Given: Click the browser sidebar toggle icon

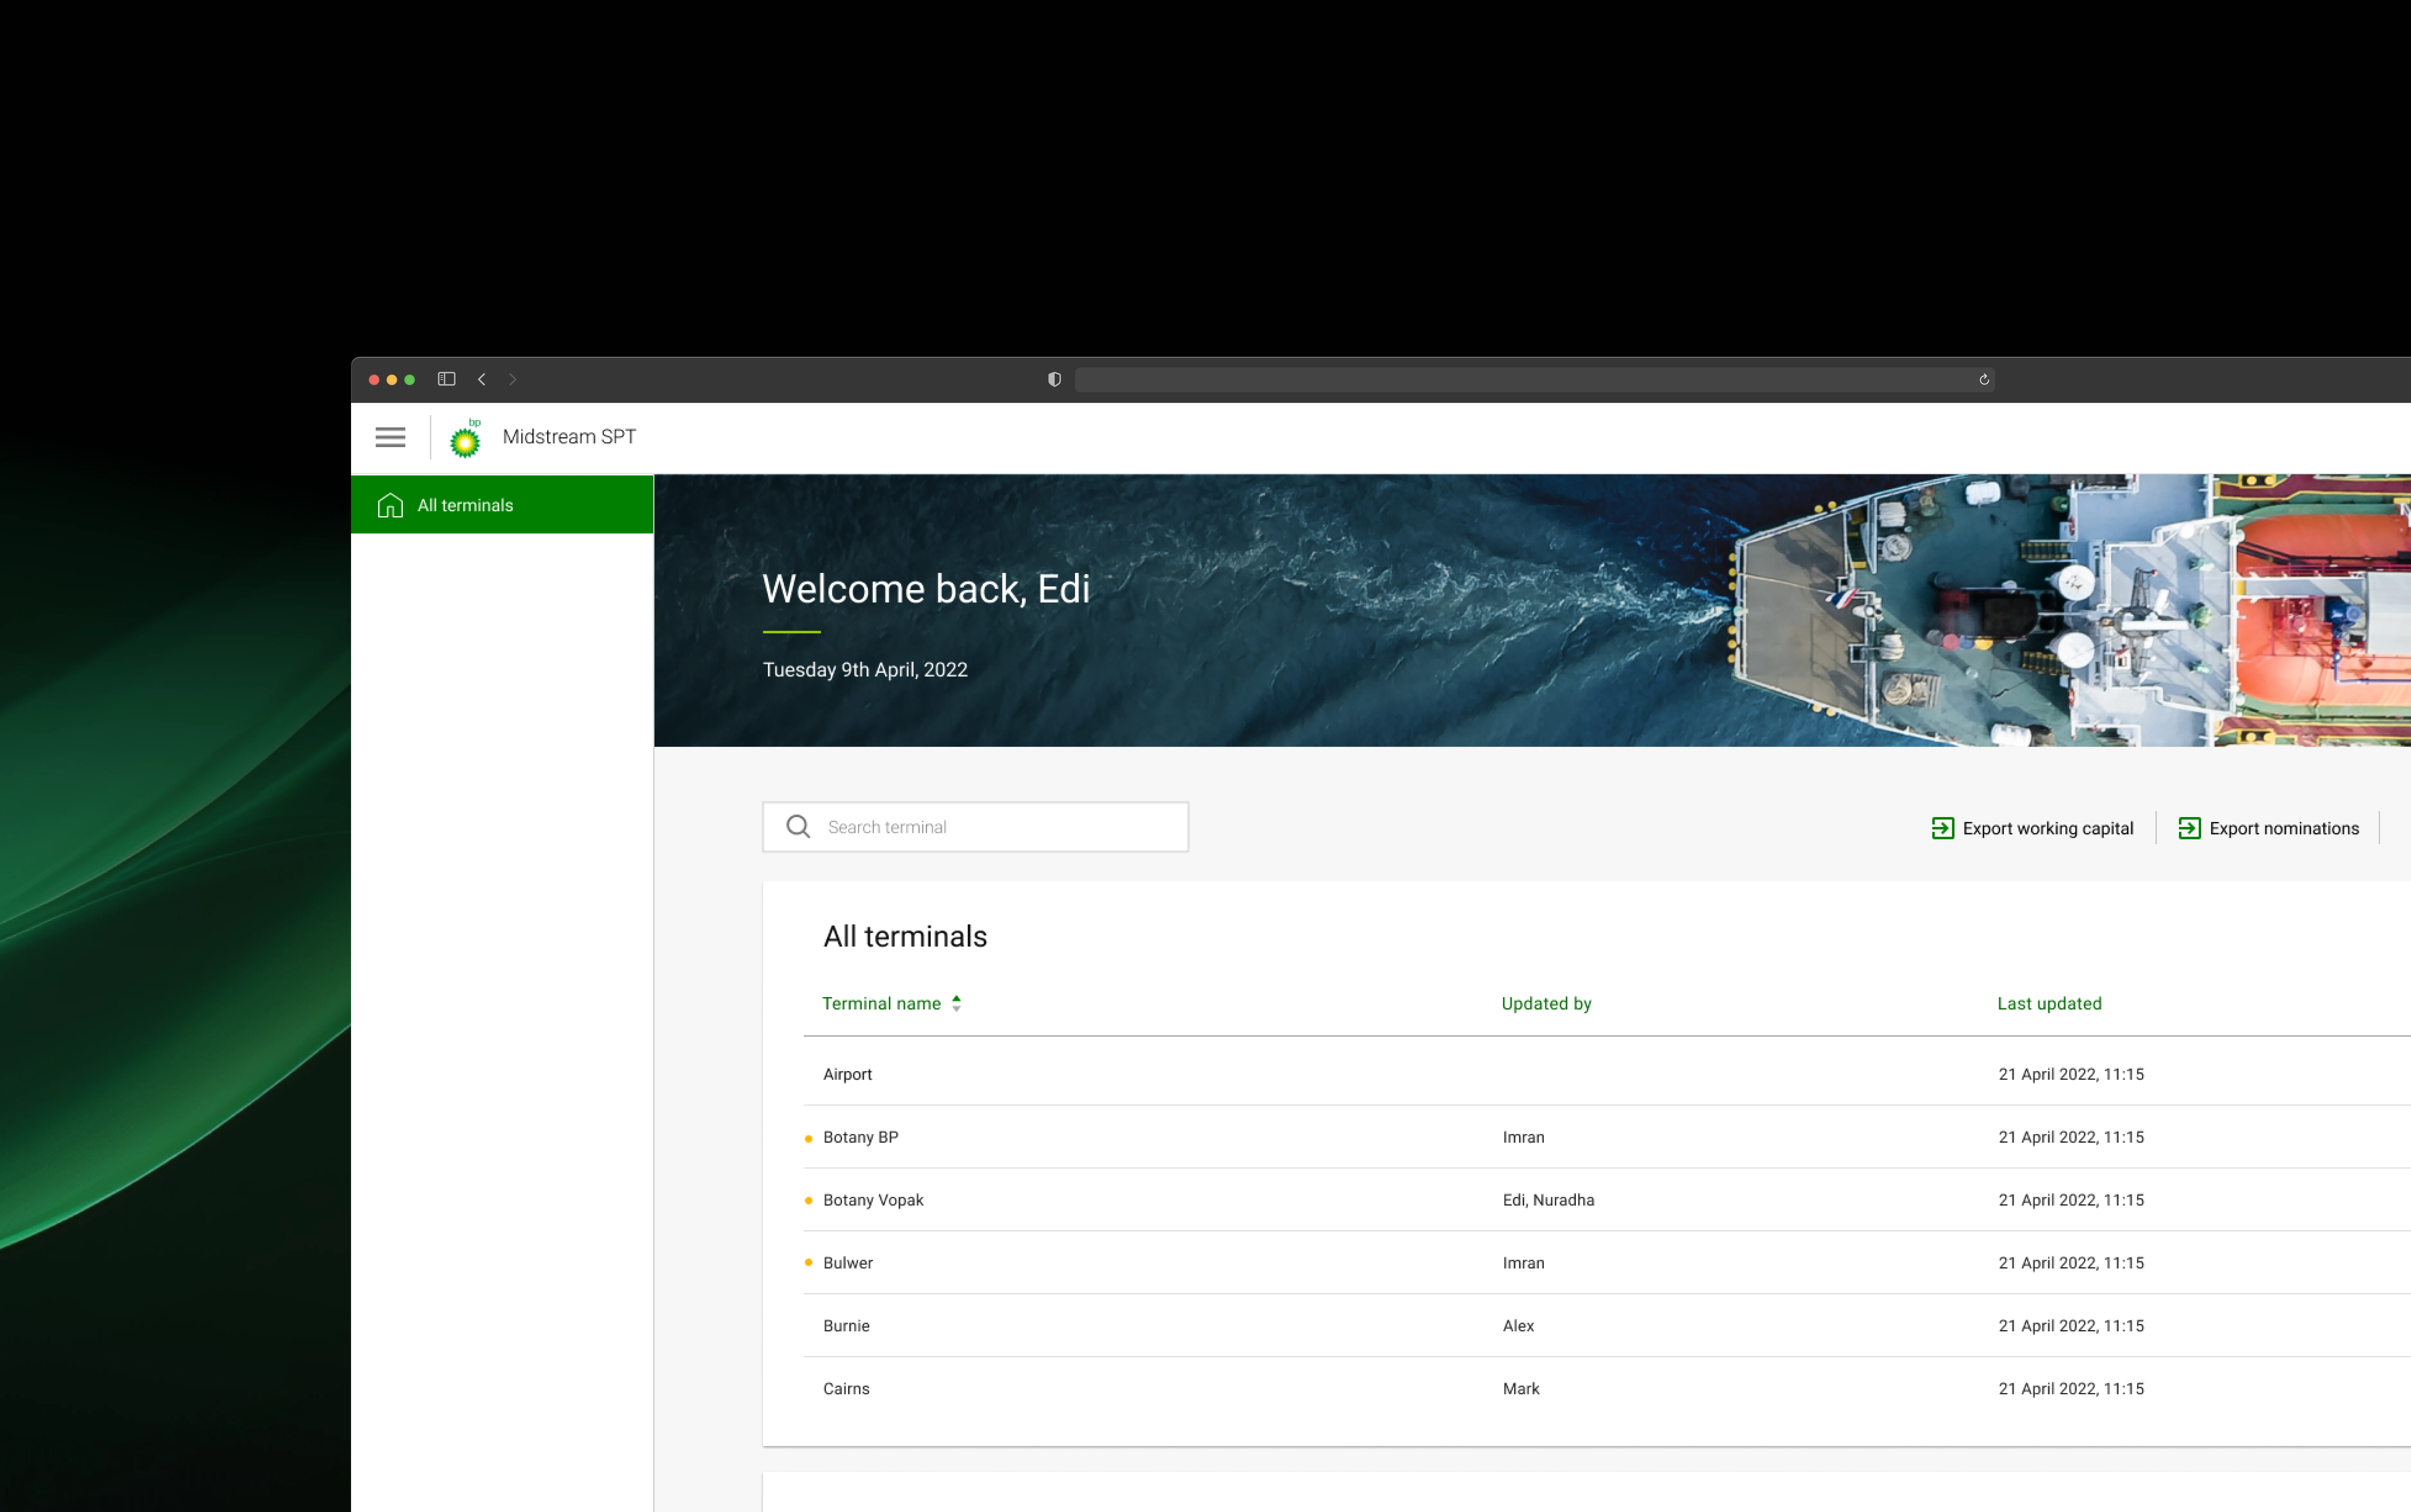Looking at the screenshot, I should [446, 379].
